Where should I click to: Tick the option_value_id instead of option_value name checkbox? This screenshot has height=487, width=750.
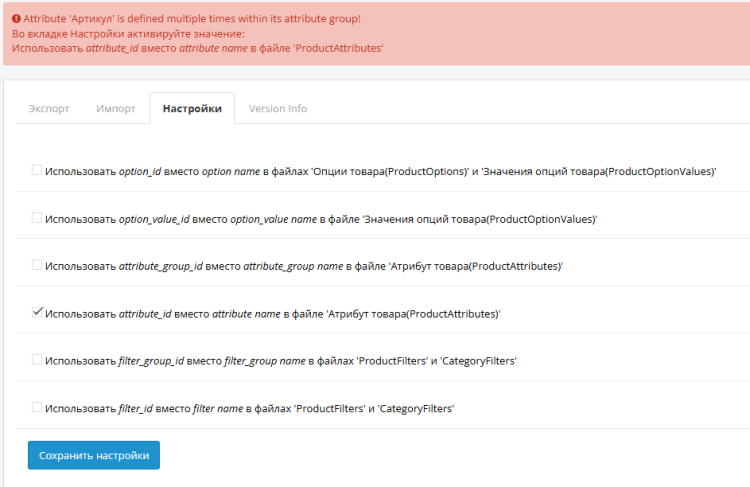click(37, 218)
